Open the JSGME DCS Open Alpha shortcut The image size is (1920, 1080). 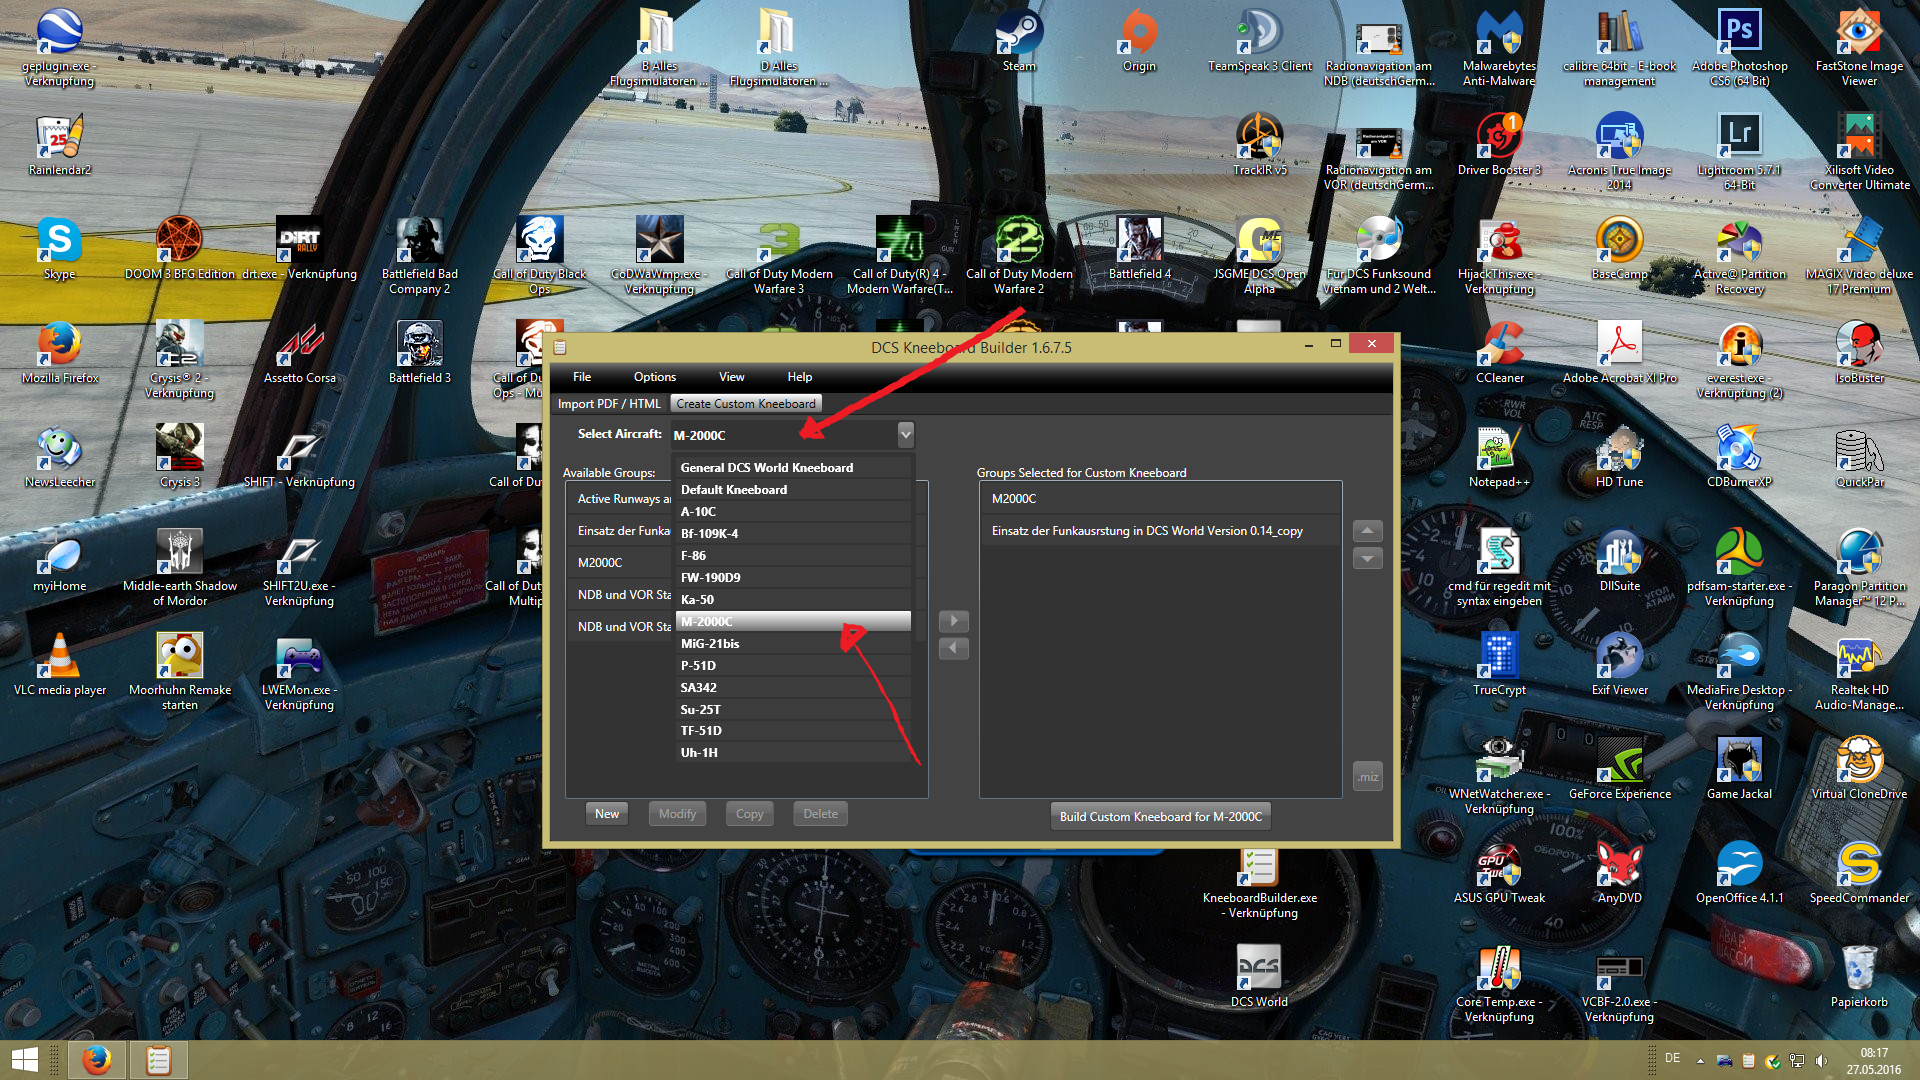pos(1259,255)
